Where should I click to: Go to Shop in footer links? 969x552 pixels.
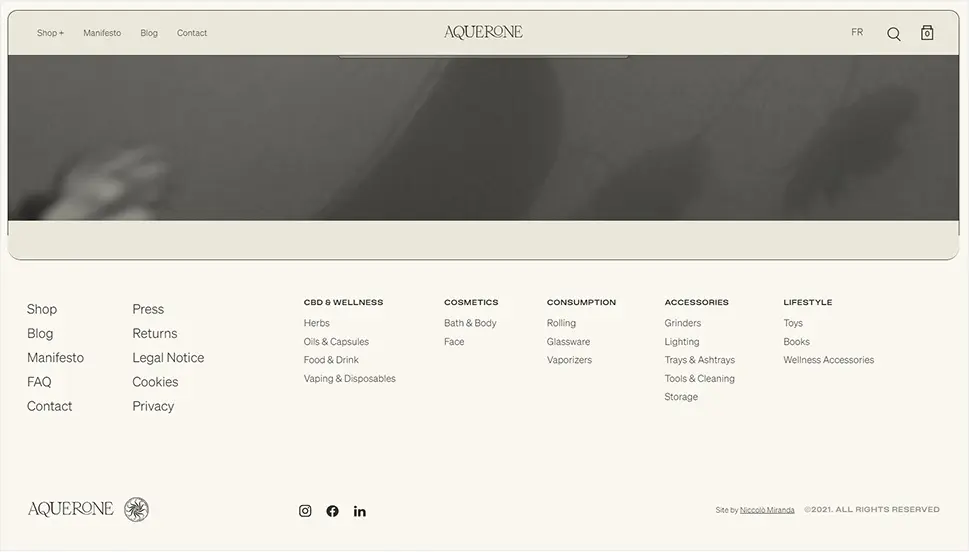coord(42,309)
